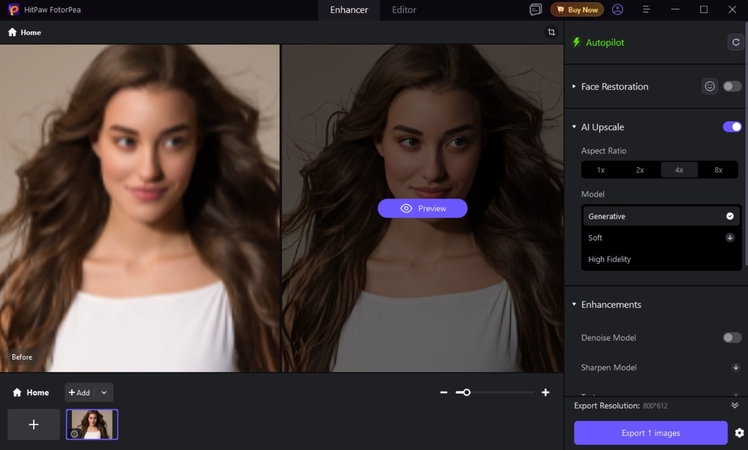
Task: Toggle Face Restoration switch on
Action: click(732, 86)
